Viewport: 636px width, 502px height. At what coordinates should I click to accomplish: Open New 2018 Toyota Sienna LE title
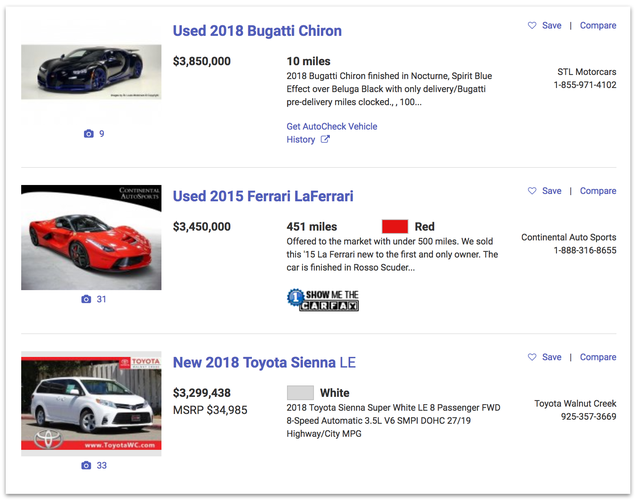click(264, 363)
